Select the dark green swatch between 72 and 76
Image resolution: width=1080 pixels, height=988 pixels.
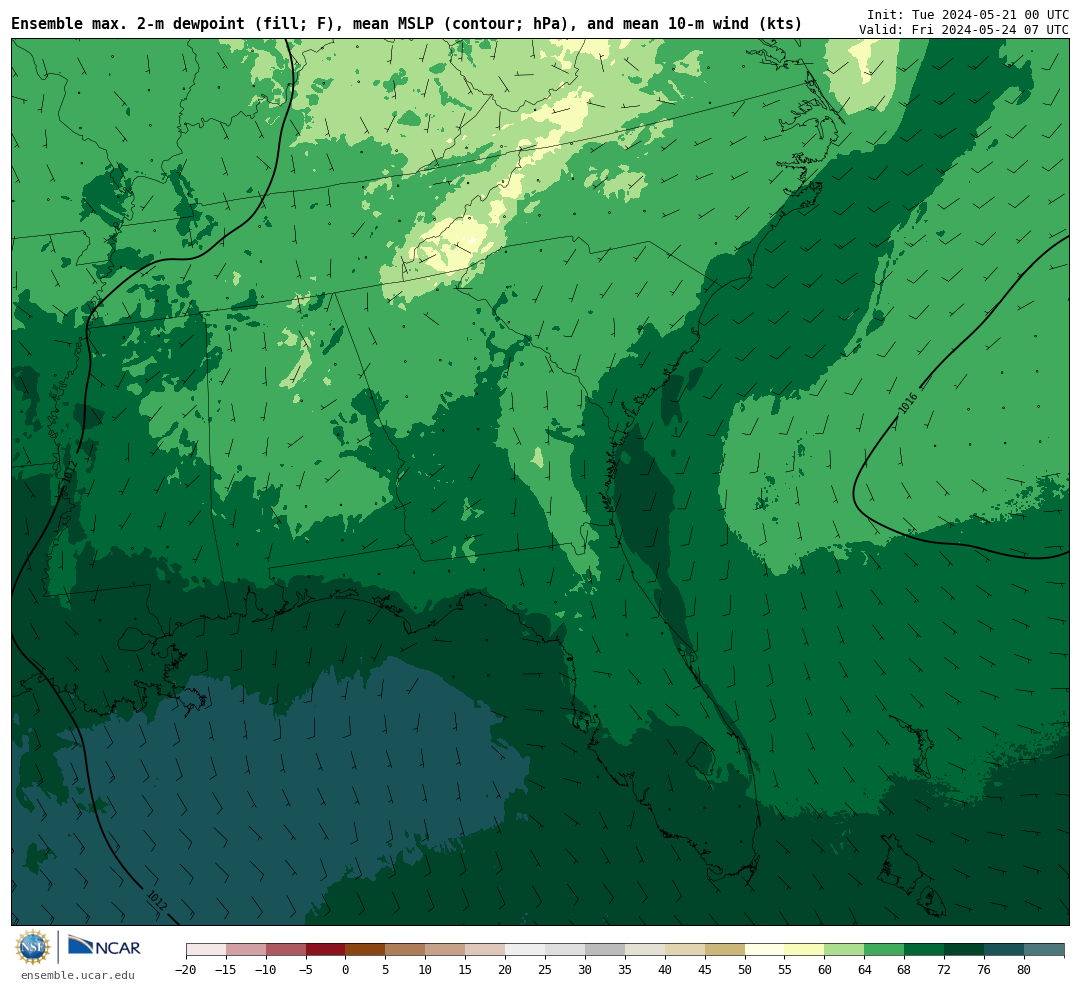[x=964, y=950]
